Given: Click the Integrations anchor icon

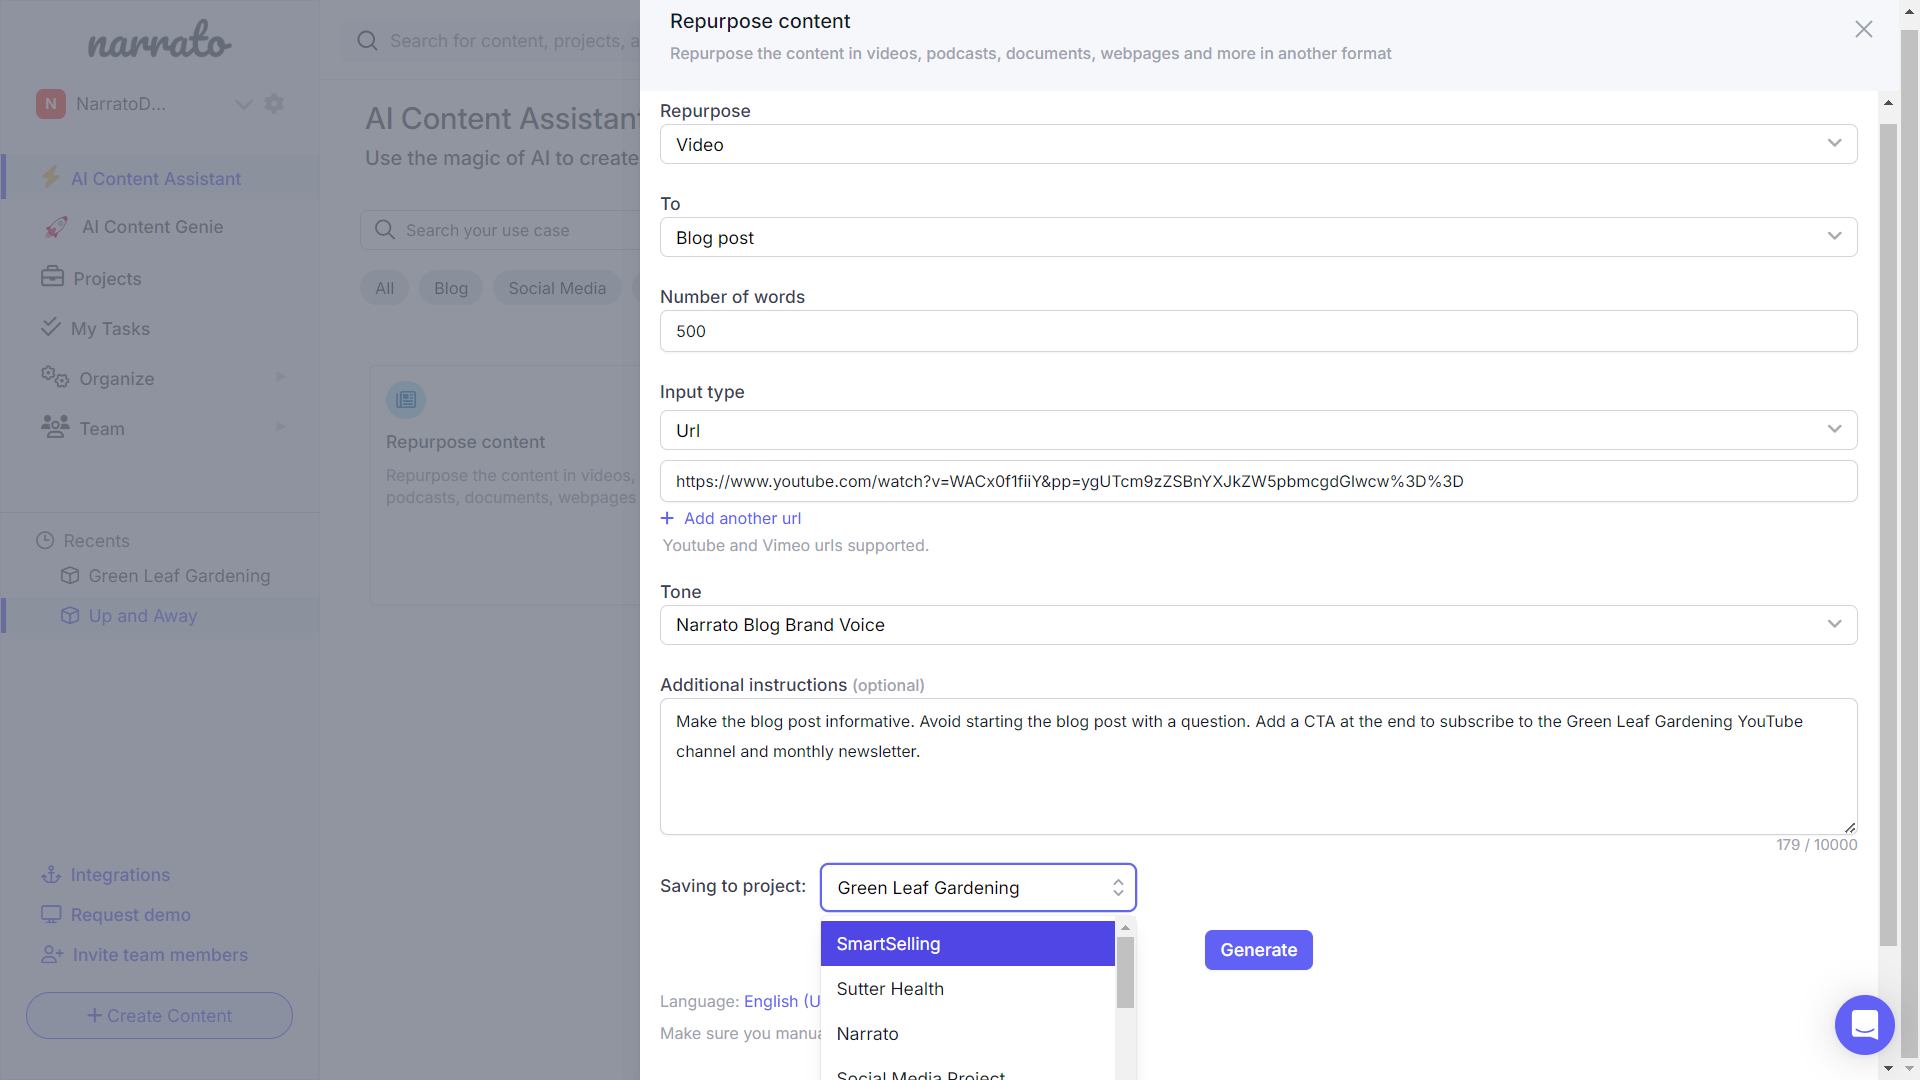Looking at the screenshot, I should tap(51, 875).
